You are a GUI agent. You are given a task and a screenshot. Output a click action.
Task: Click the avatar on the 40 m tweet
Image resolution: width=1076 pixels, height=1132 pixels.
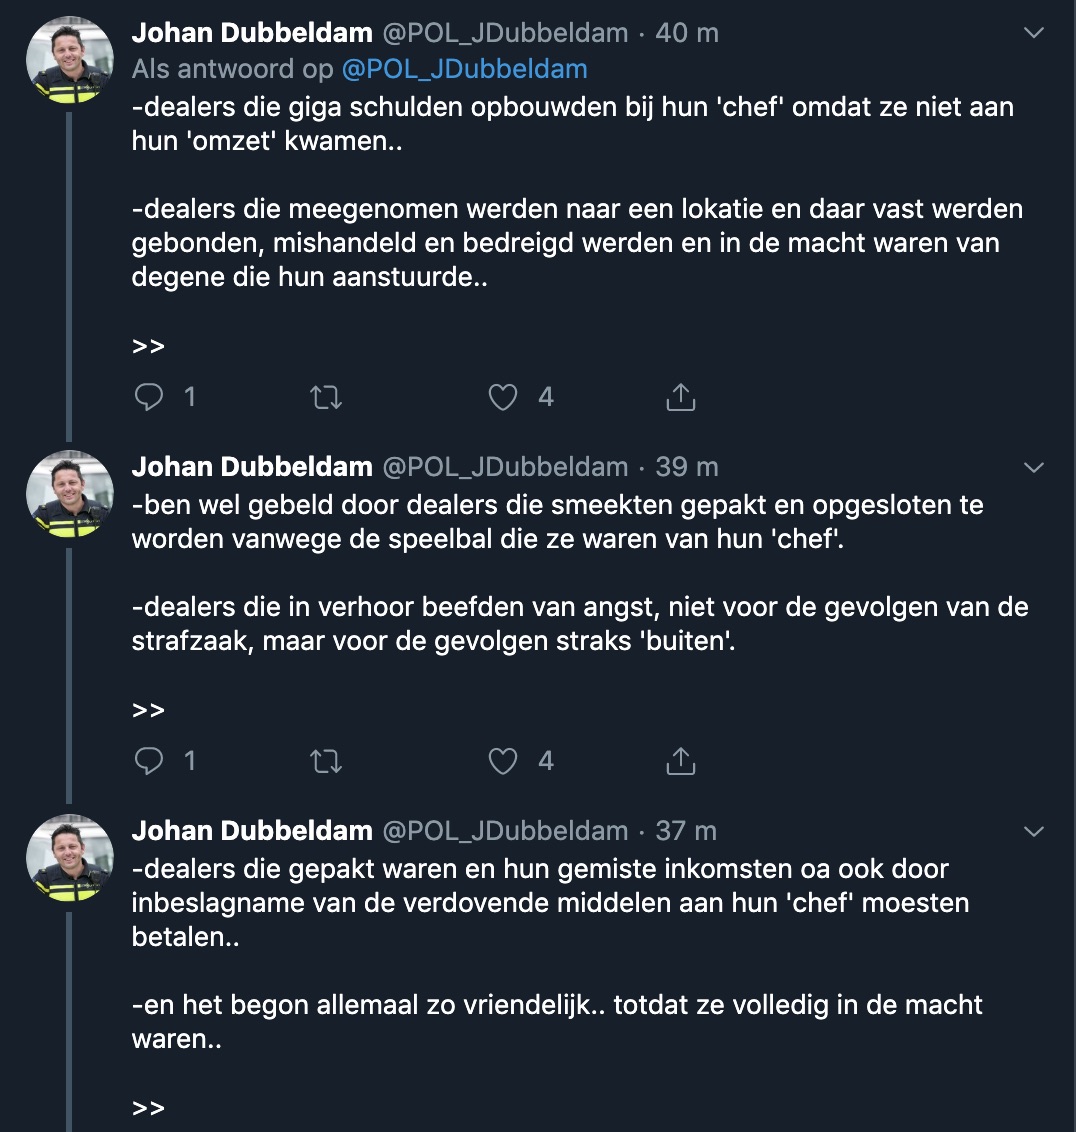(69, 61)
